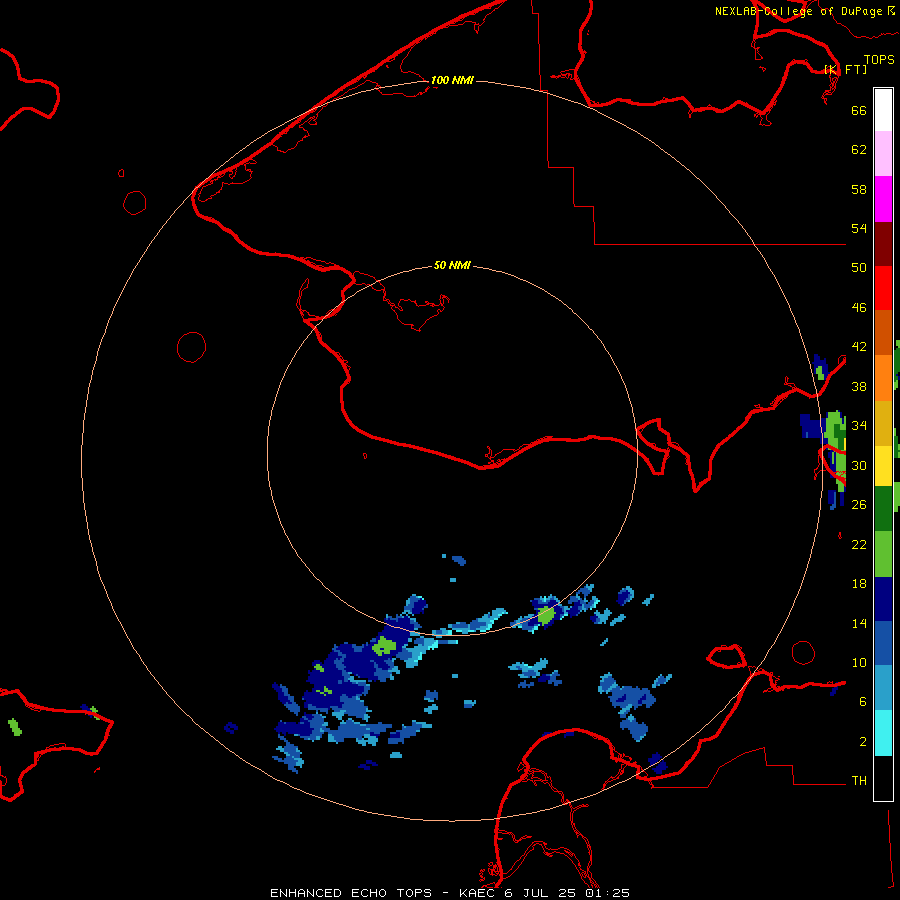This screenshot has height=900, width=900.
Task: Select the dark red maroon legend band
Action: coord(883,244)
